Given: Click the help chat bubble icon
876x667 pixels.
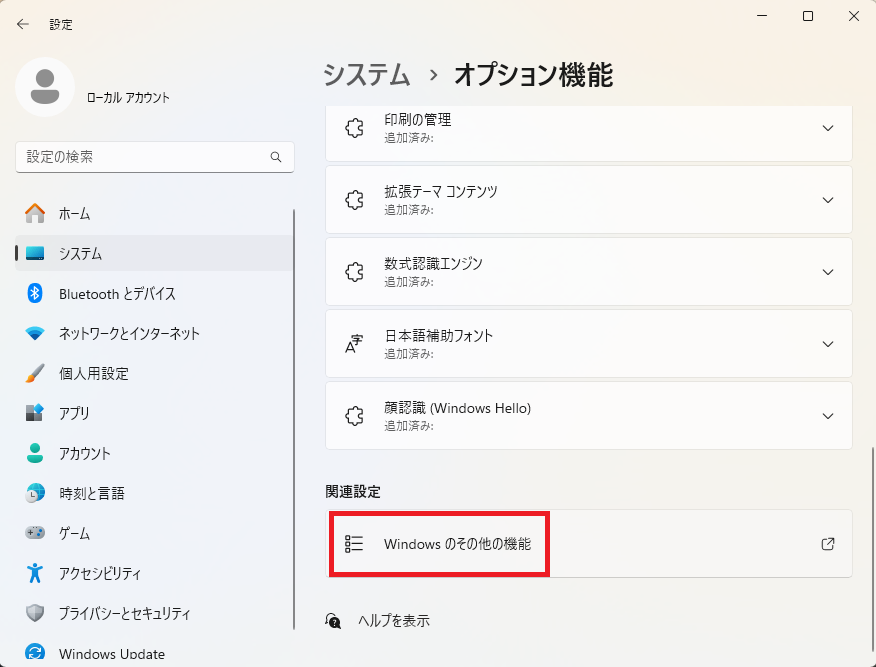Looking at the screenshot, I should (x=333, y=621).
